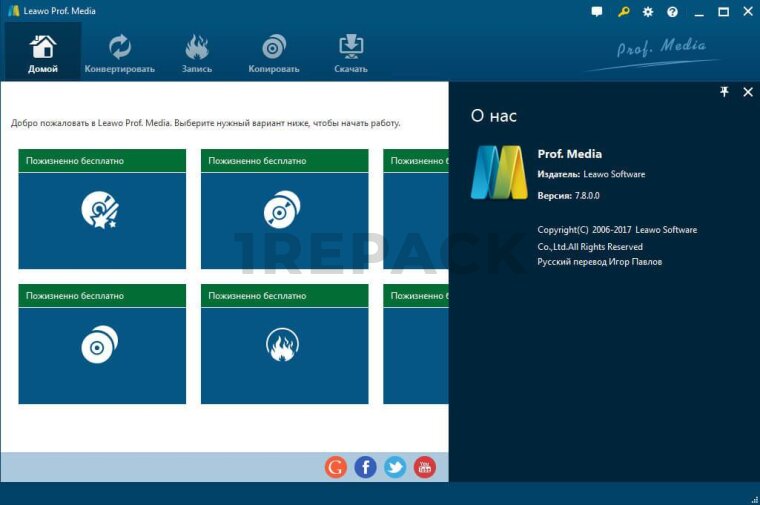This screenshot has height=505, width=760.
Task: Open settings with the gear icon
Action: point(648,12)
